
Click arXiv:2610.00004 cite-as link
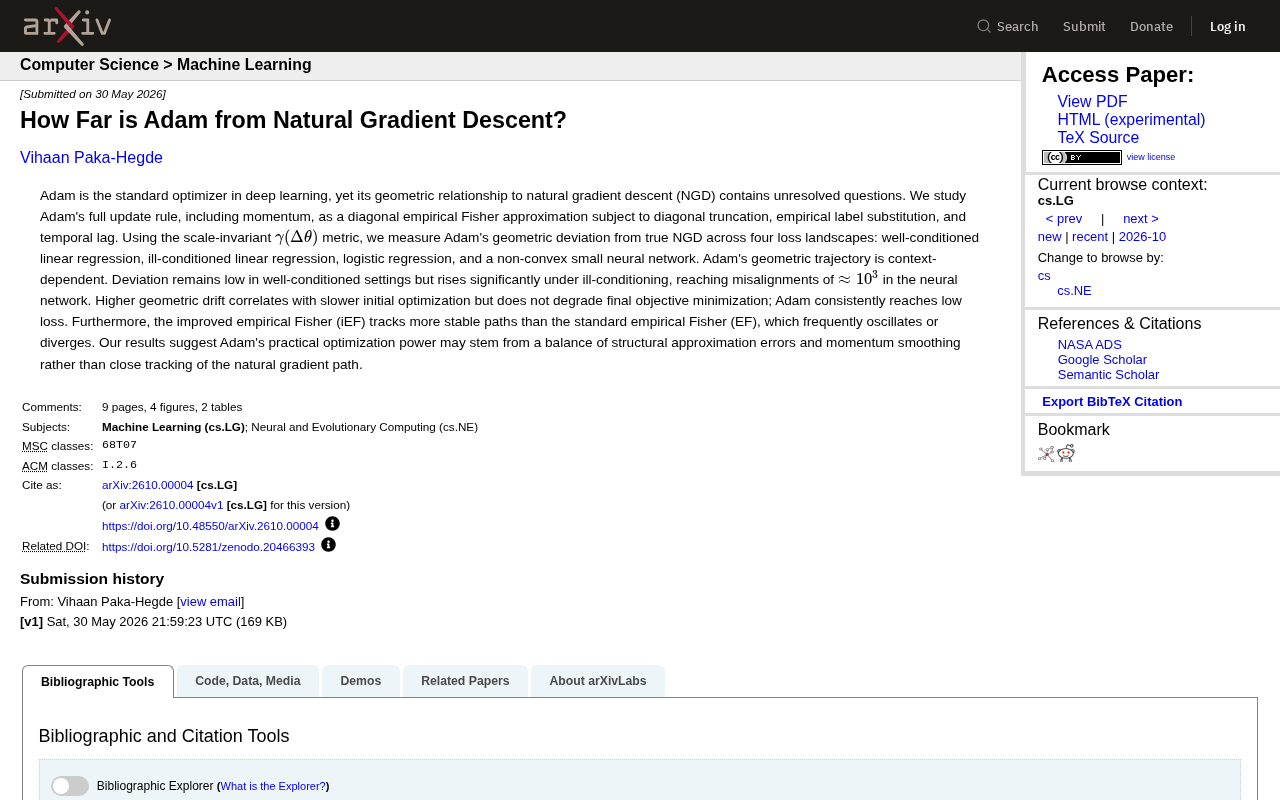148,485
